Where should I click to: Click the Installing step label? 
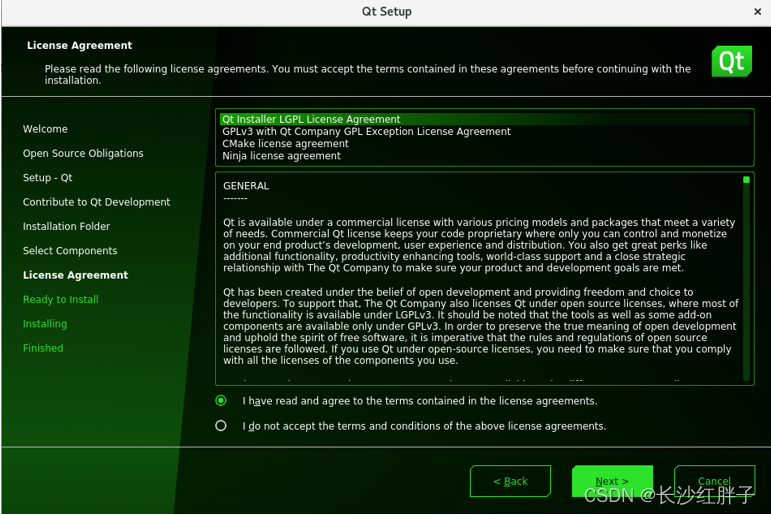45,324
